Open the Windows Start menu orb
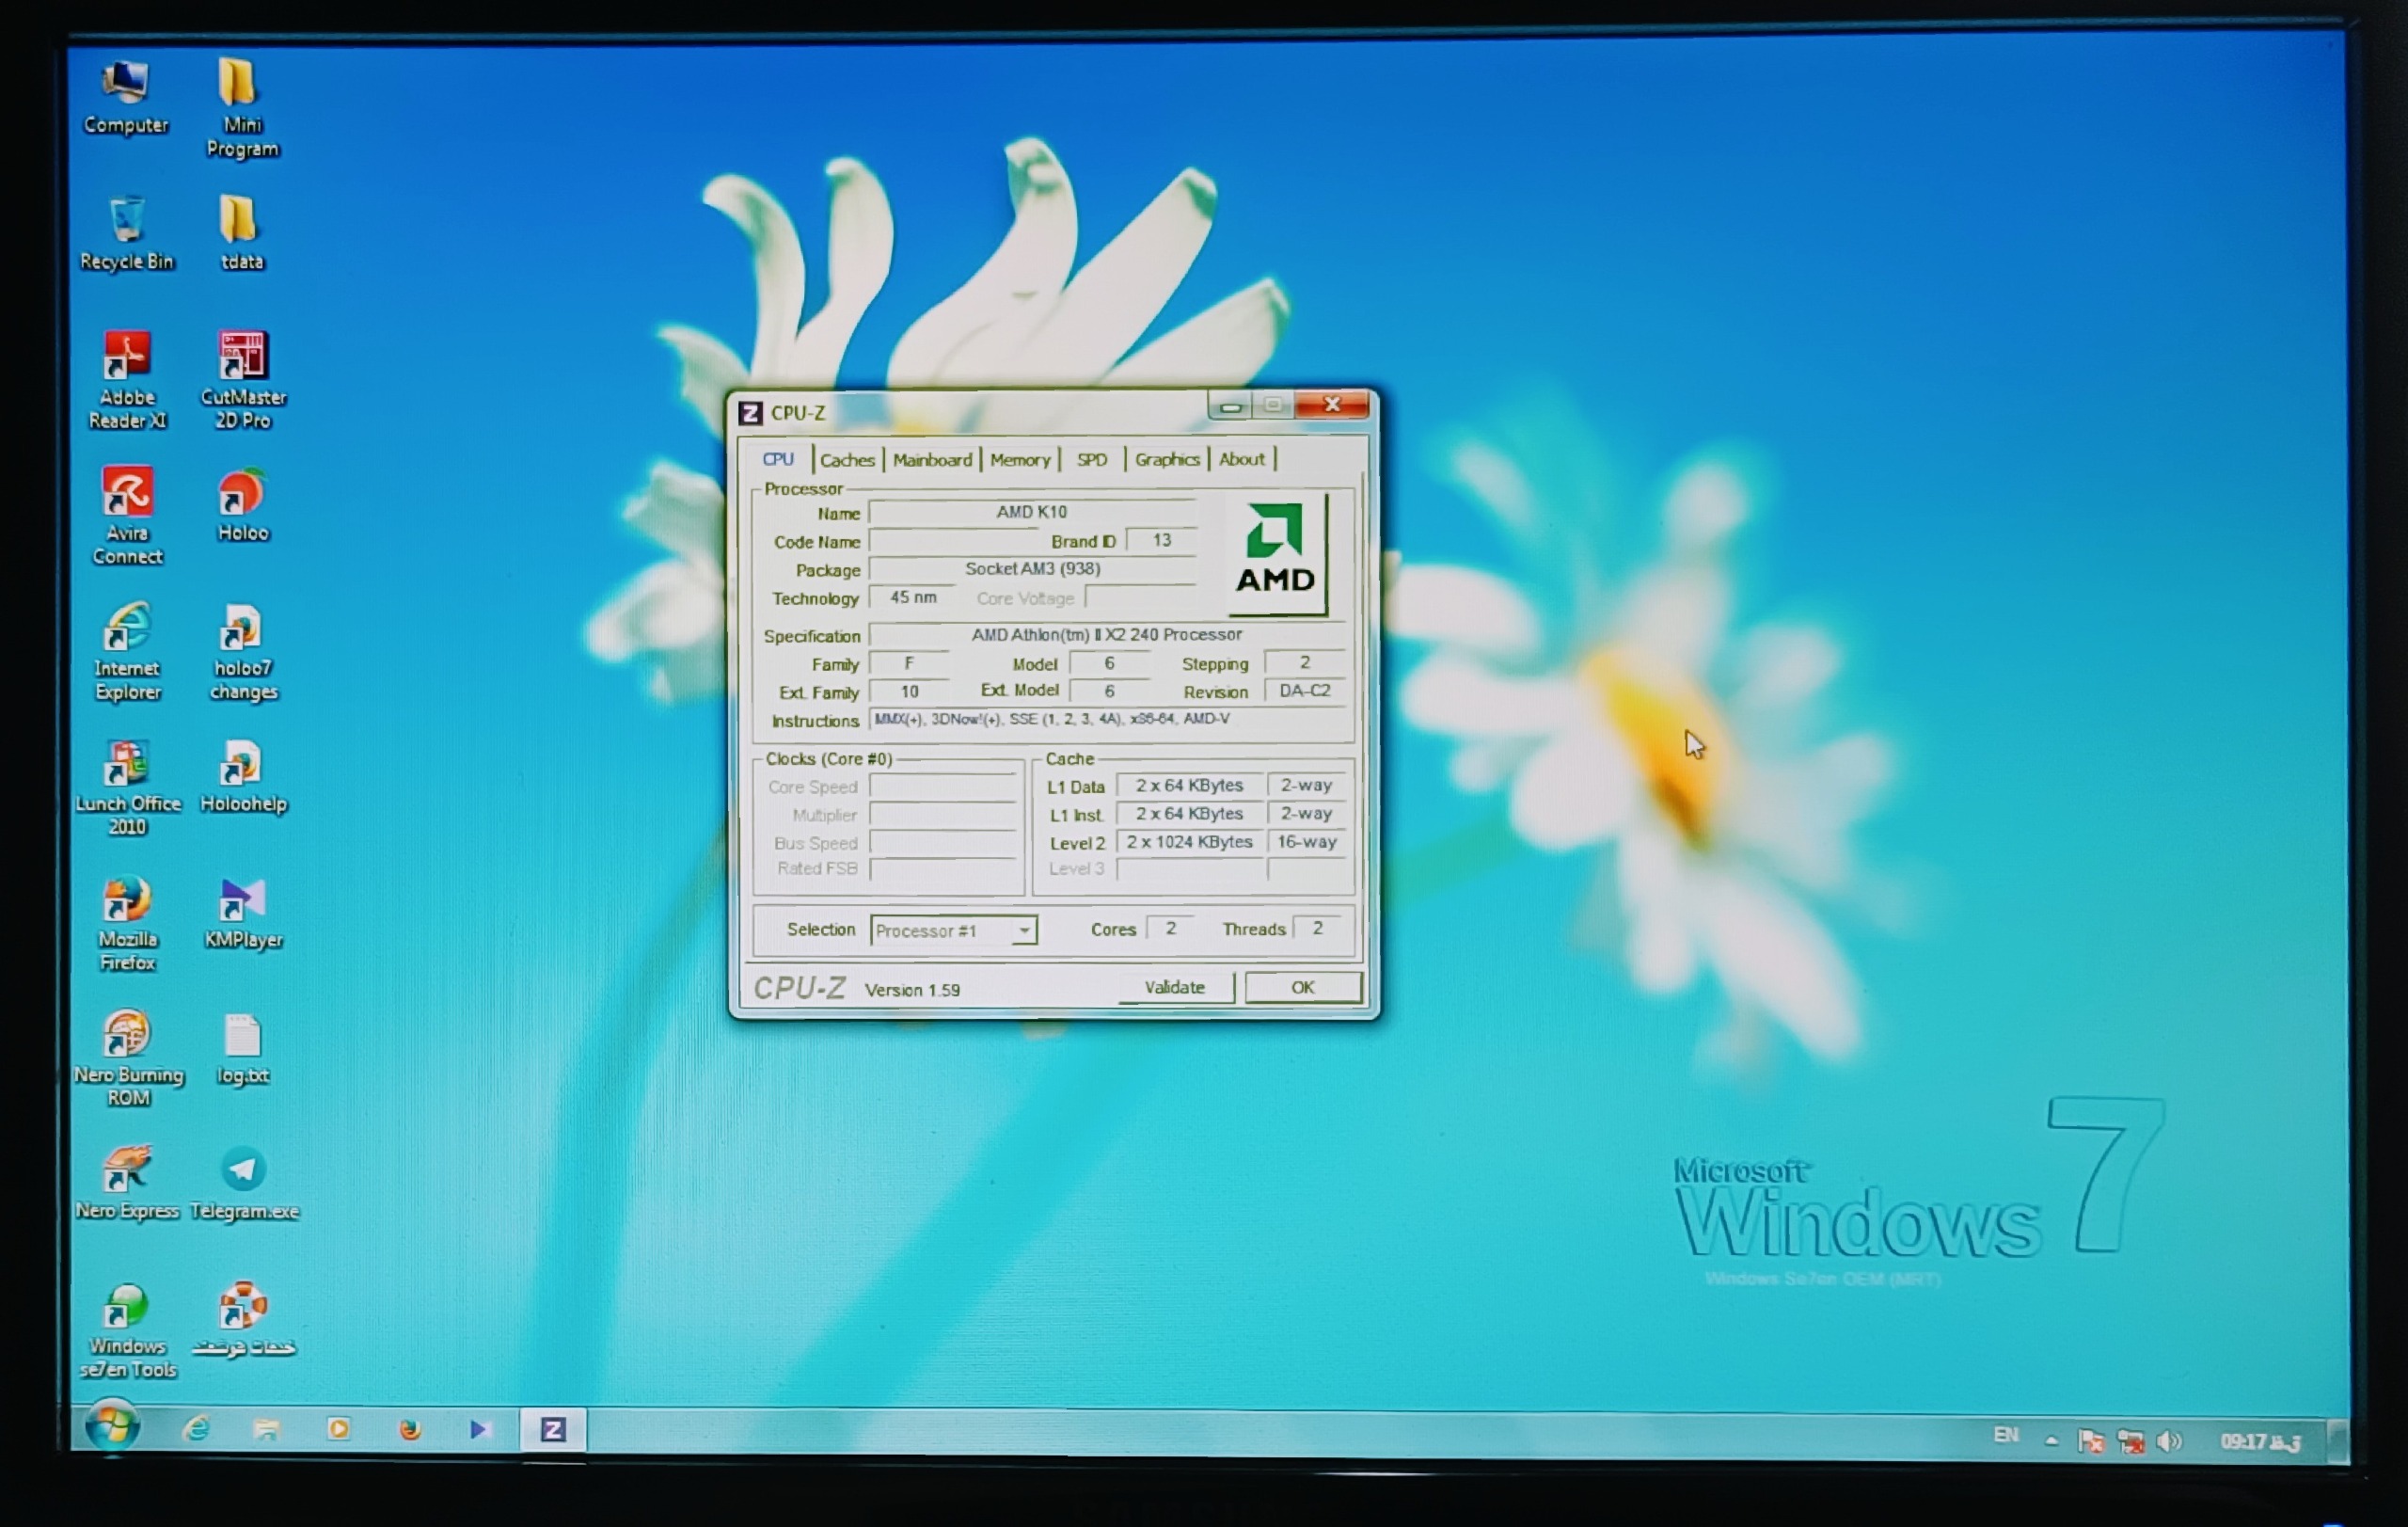Screen dimensions: 2408x1527 pos(112,1425)
